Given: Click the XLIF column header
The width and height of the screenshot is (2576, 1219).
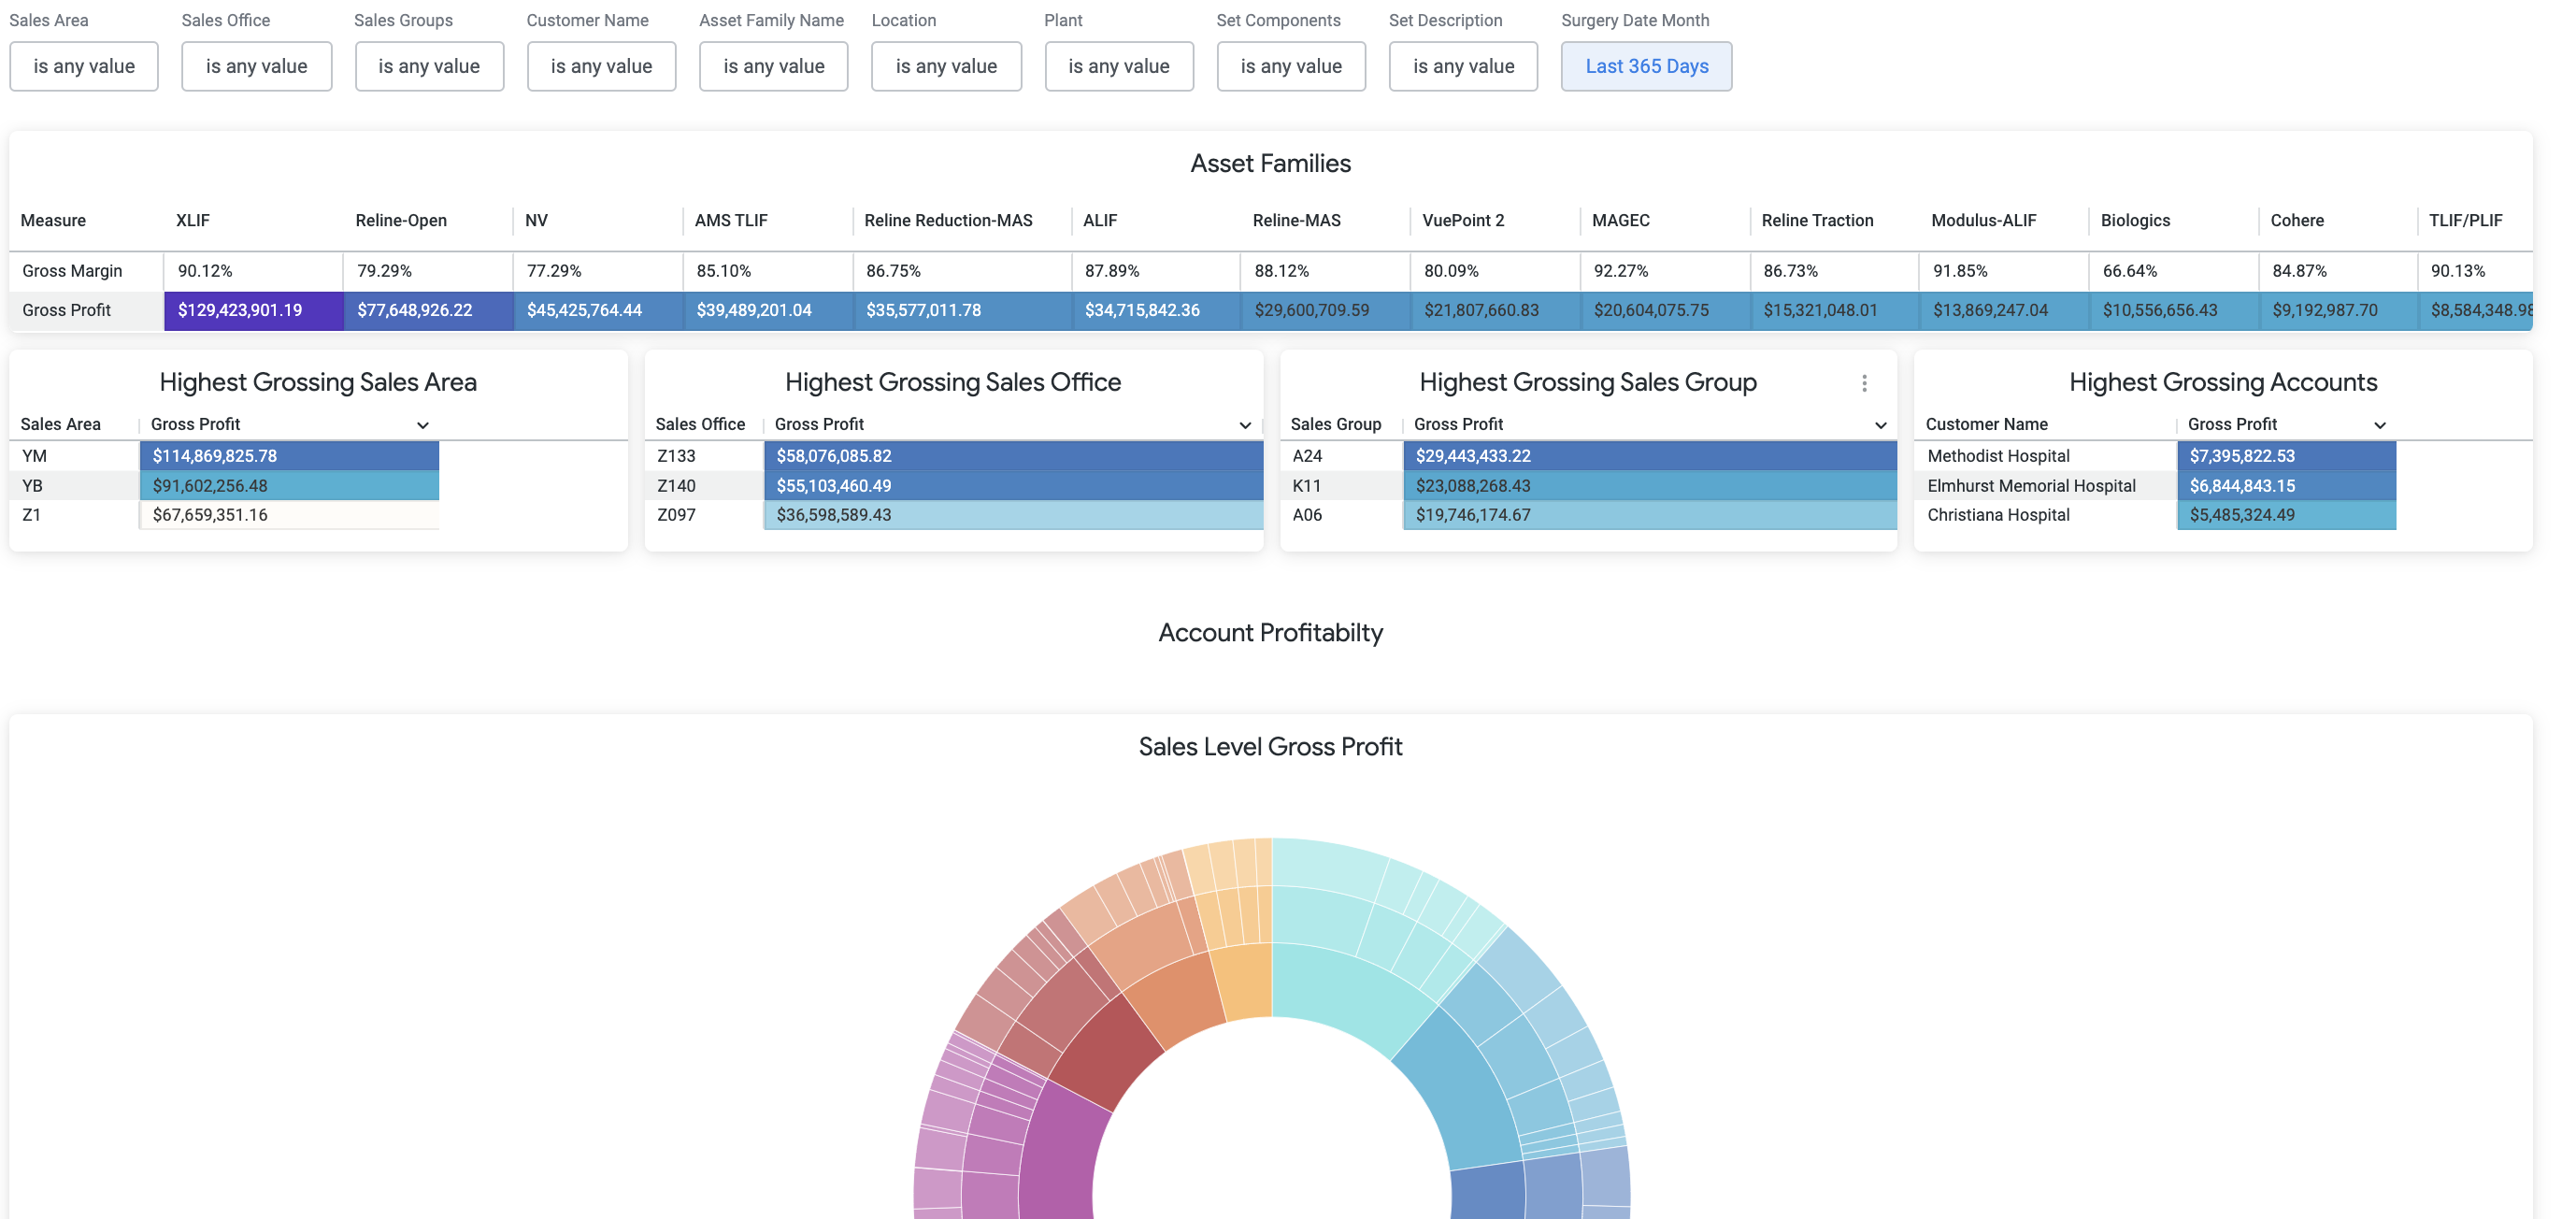Looking at the screenshot, I should point(193,220).
